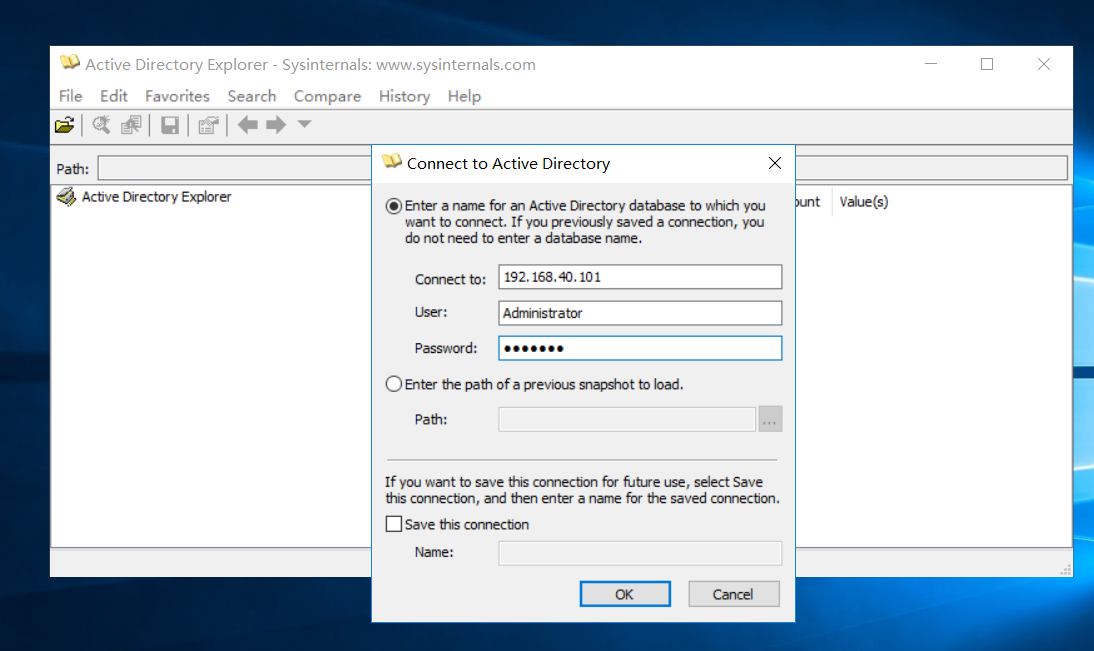This screenshot has width=1094, height=651.
Task: Close the Active Directory Explorer main window
Action: click(x=1044, y=64)
